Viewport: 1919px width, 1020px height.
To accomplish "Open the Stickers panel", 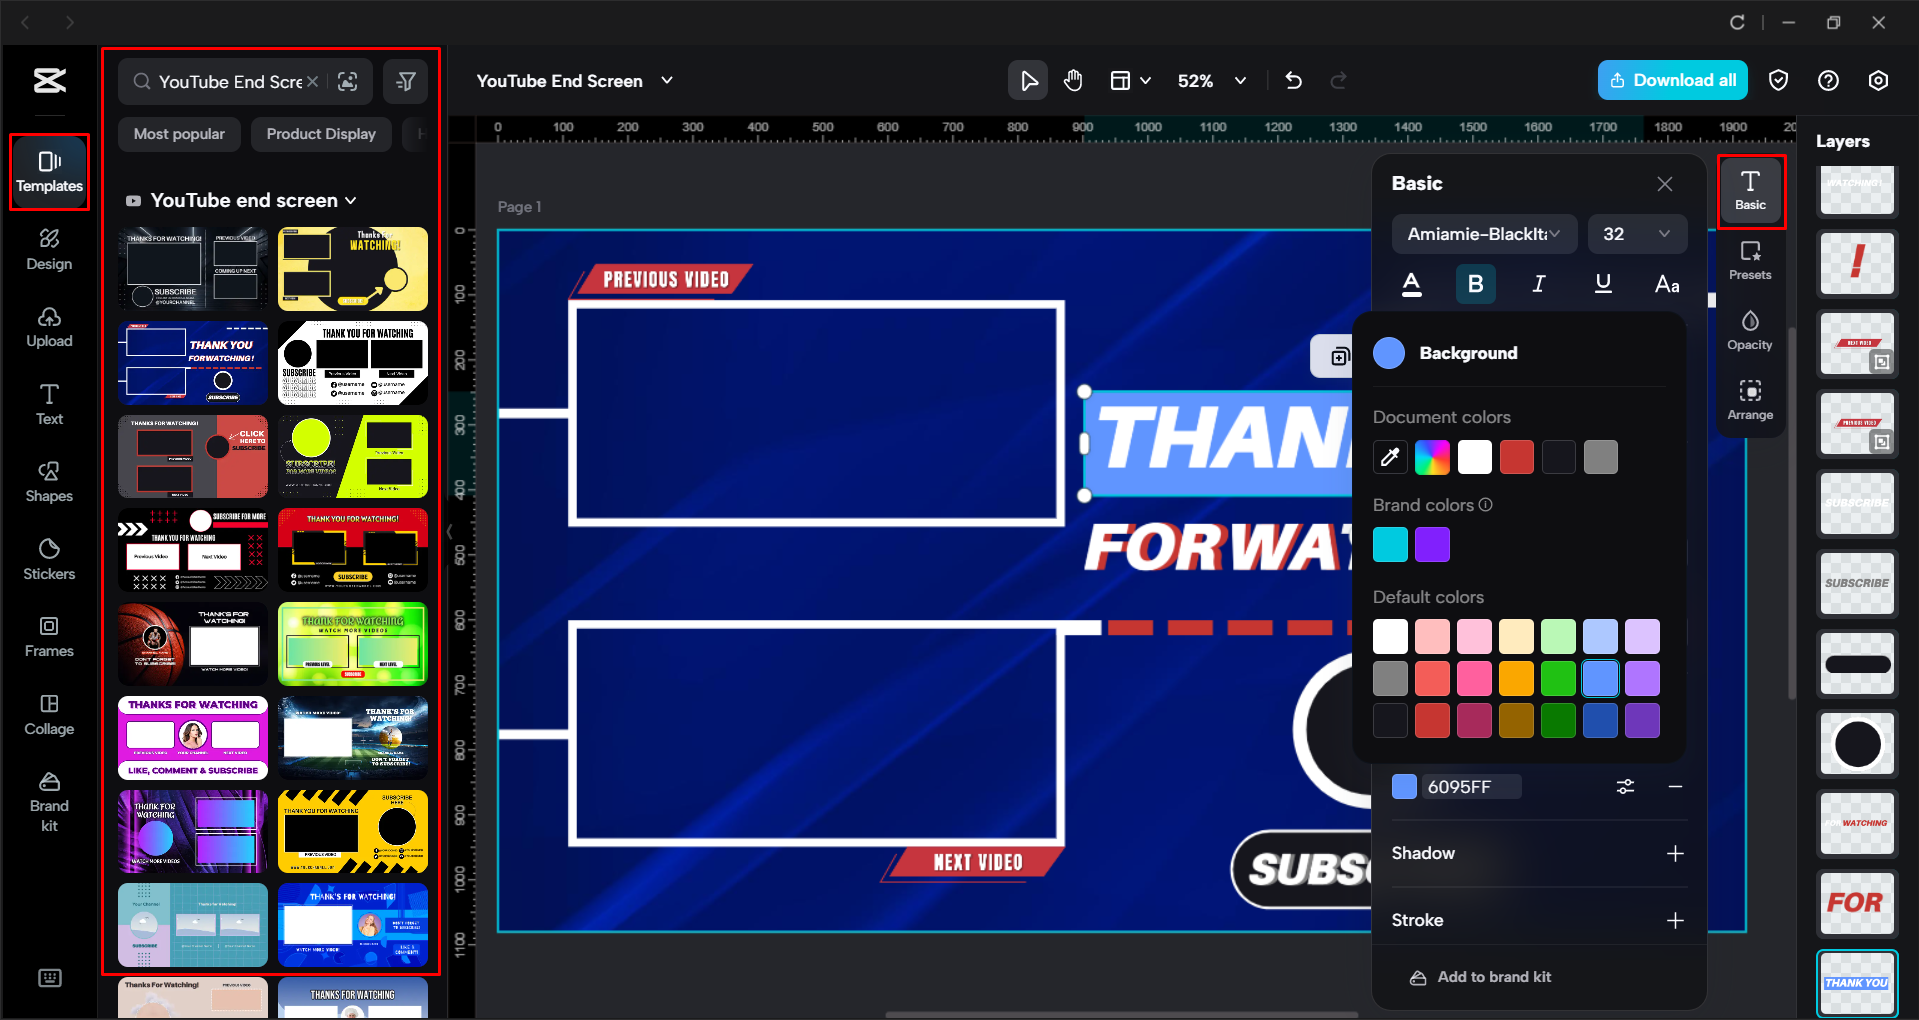I will [48, 560].
